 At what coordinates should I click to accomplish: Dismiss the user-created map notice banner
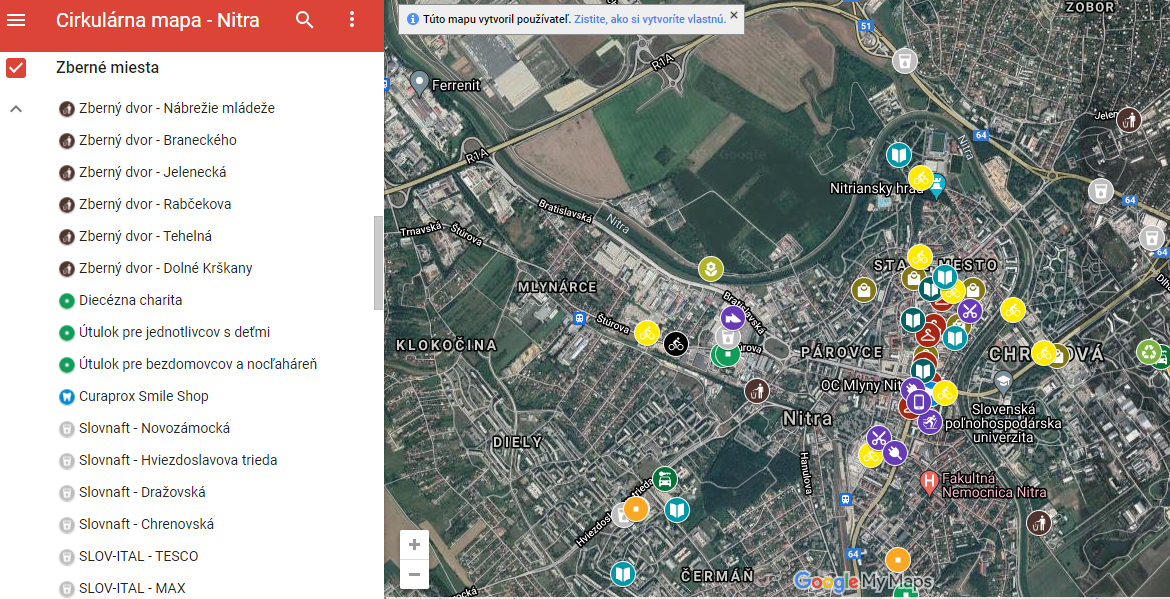coord(733,17)
